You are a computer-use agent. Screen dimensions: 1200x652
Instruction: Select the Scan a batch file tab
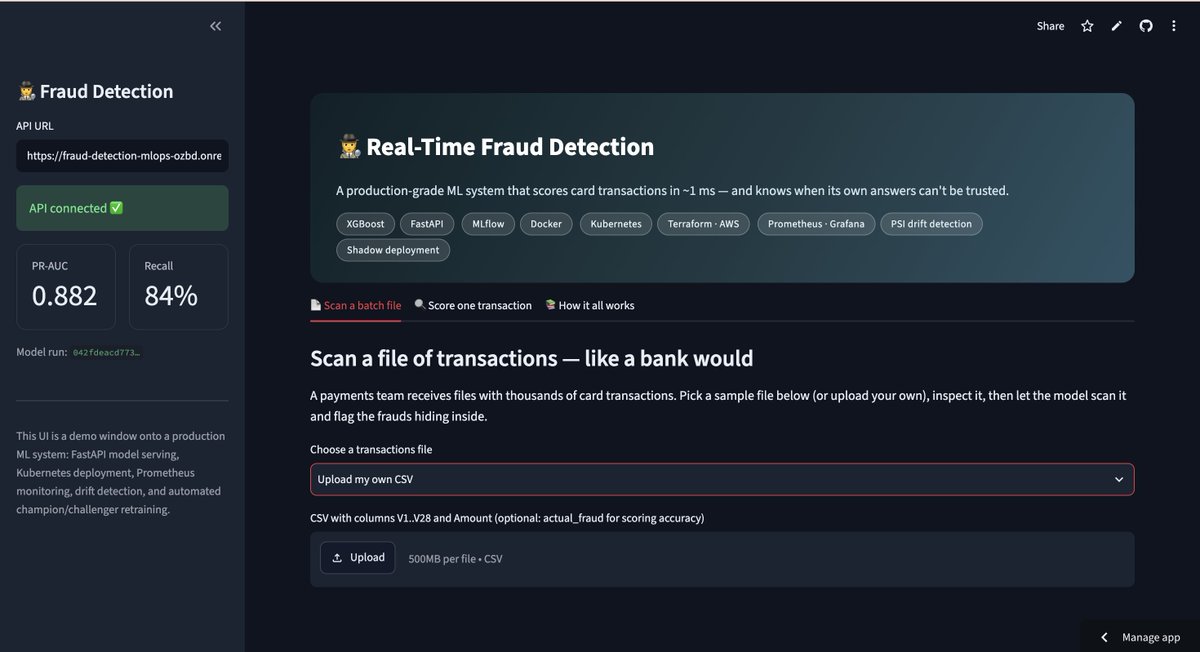(x=355, y=305)
